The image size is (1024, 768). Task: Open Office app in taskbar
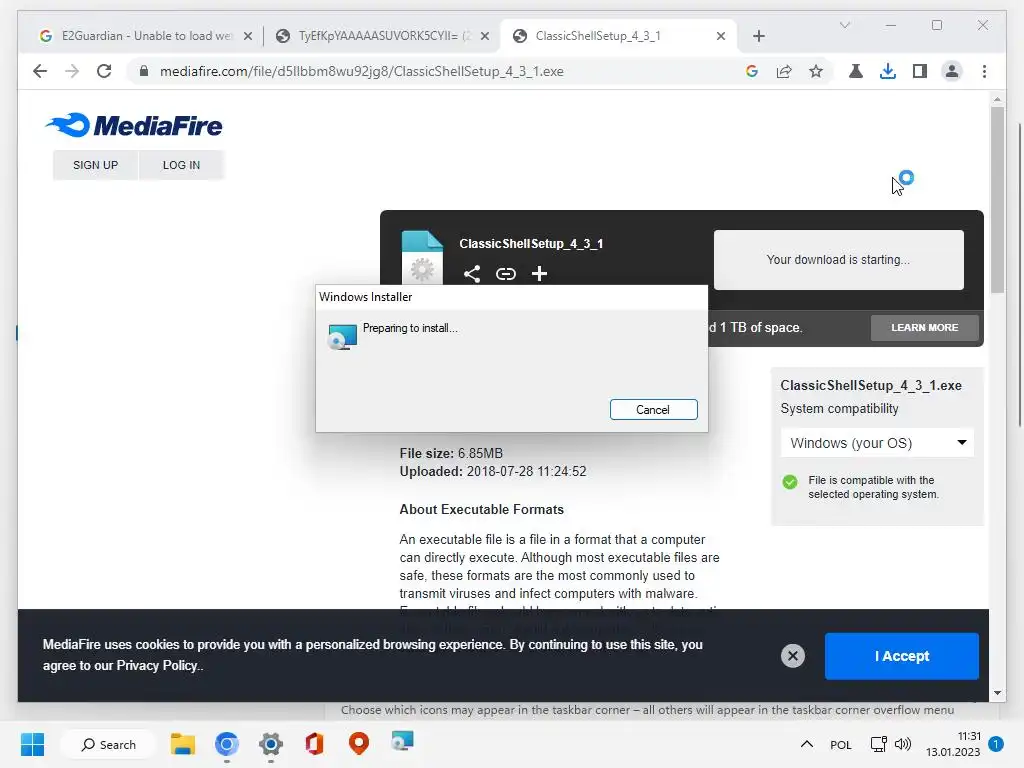(314, 744)
